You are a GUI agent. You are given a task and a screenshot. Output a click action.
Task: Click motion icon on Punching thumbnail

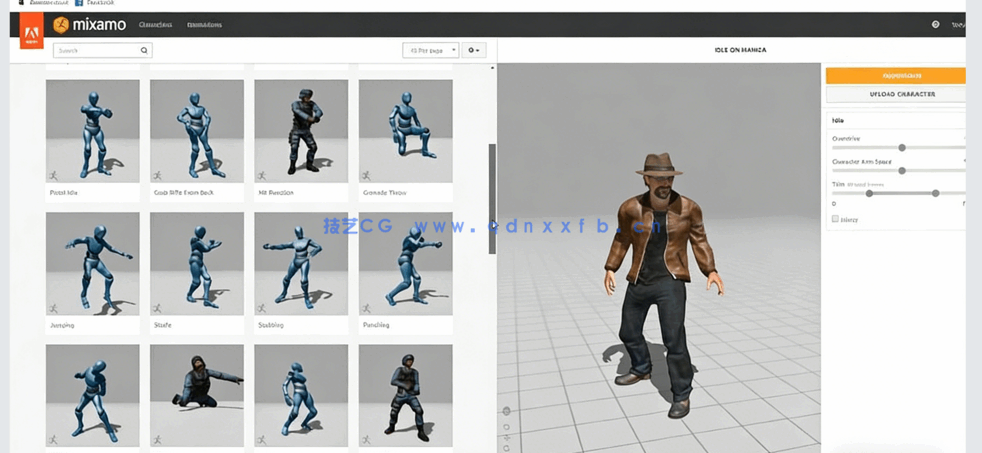366,309
